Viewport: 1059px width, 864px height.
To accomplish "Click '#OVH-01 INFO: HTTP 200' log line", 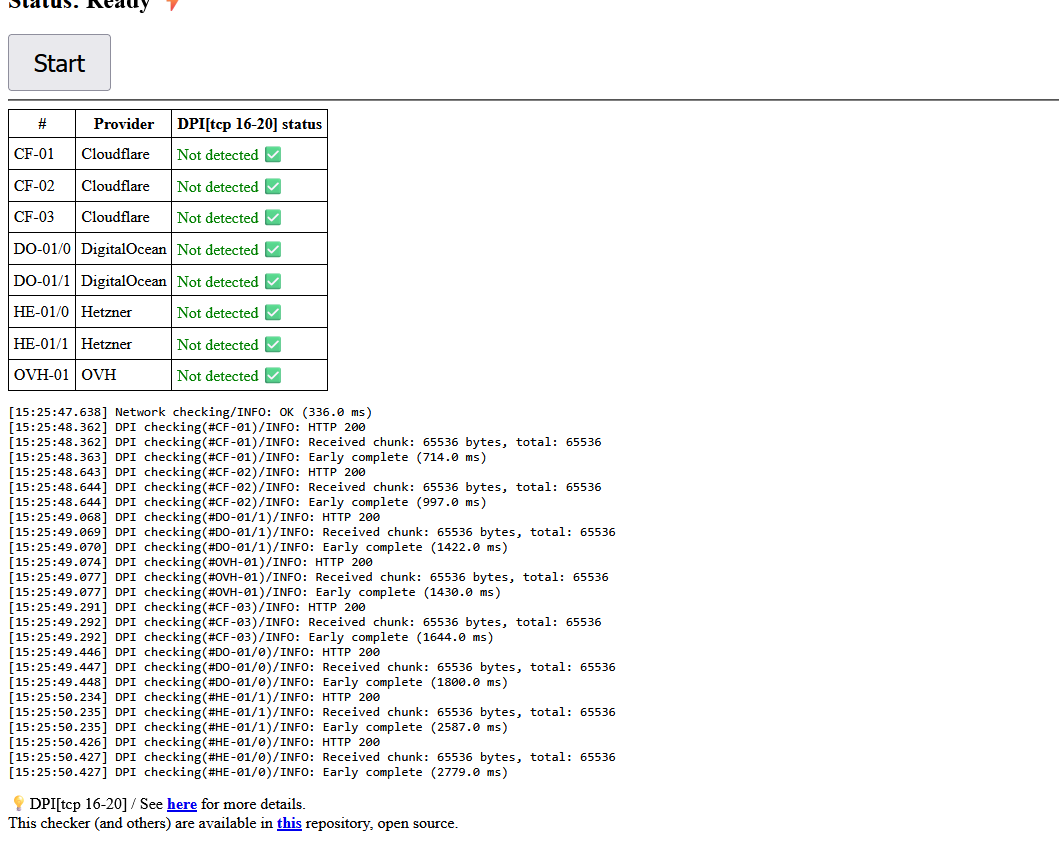I will (x=190, y=562).
